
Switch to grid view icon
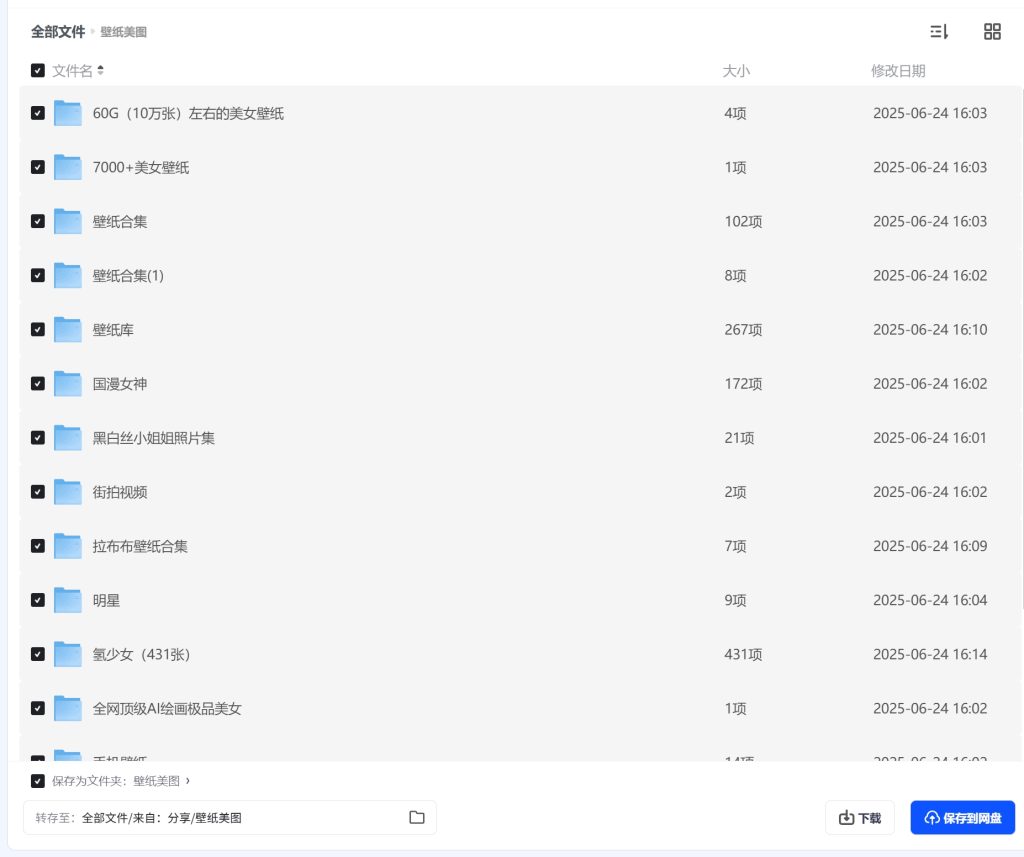coord(992,31)
